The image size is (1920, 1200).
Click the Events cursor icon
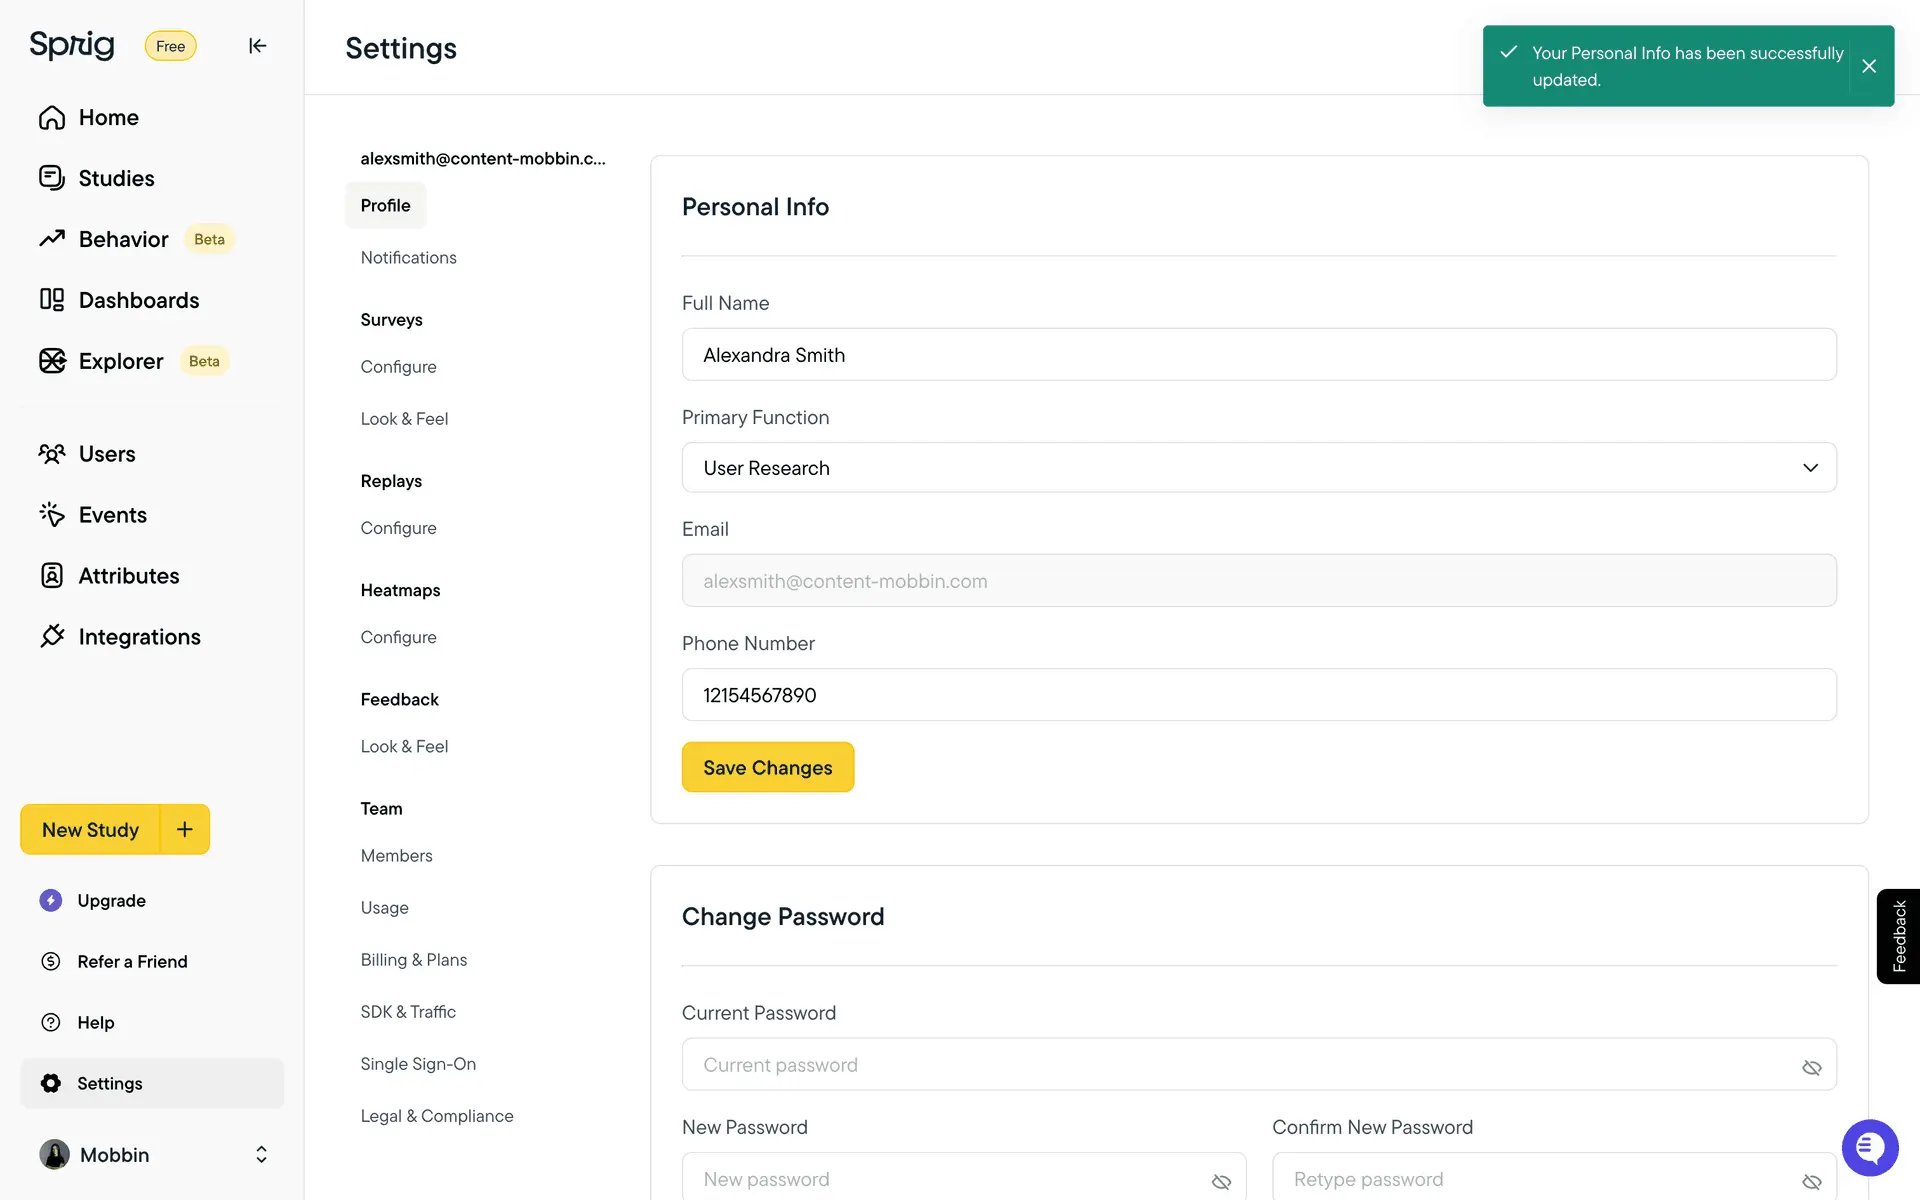coord(52,515)
